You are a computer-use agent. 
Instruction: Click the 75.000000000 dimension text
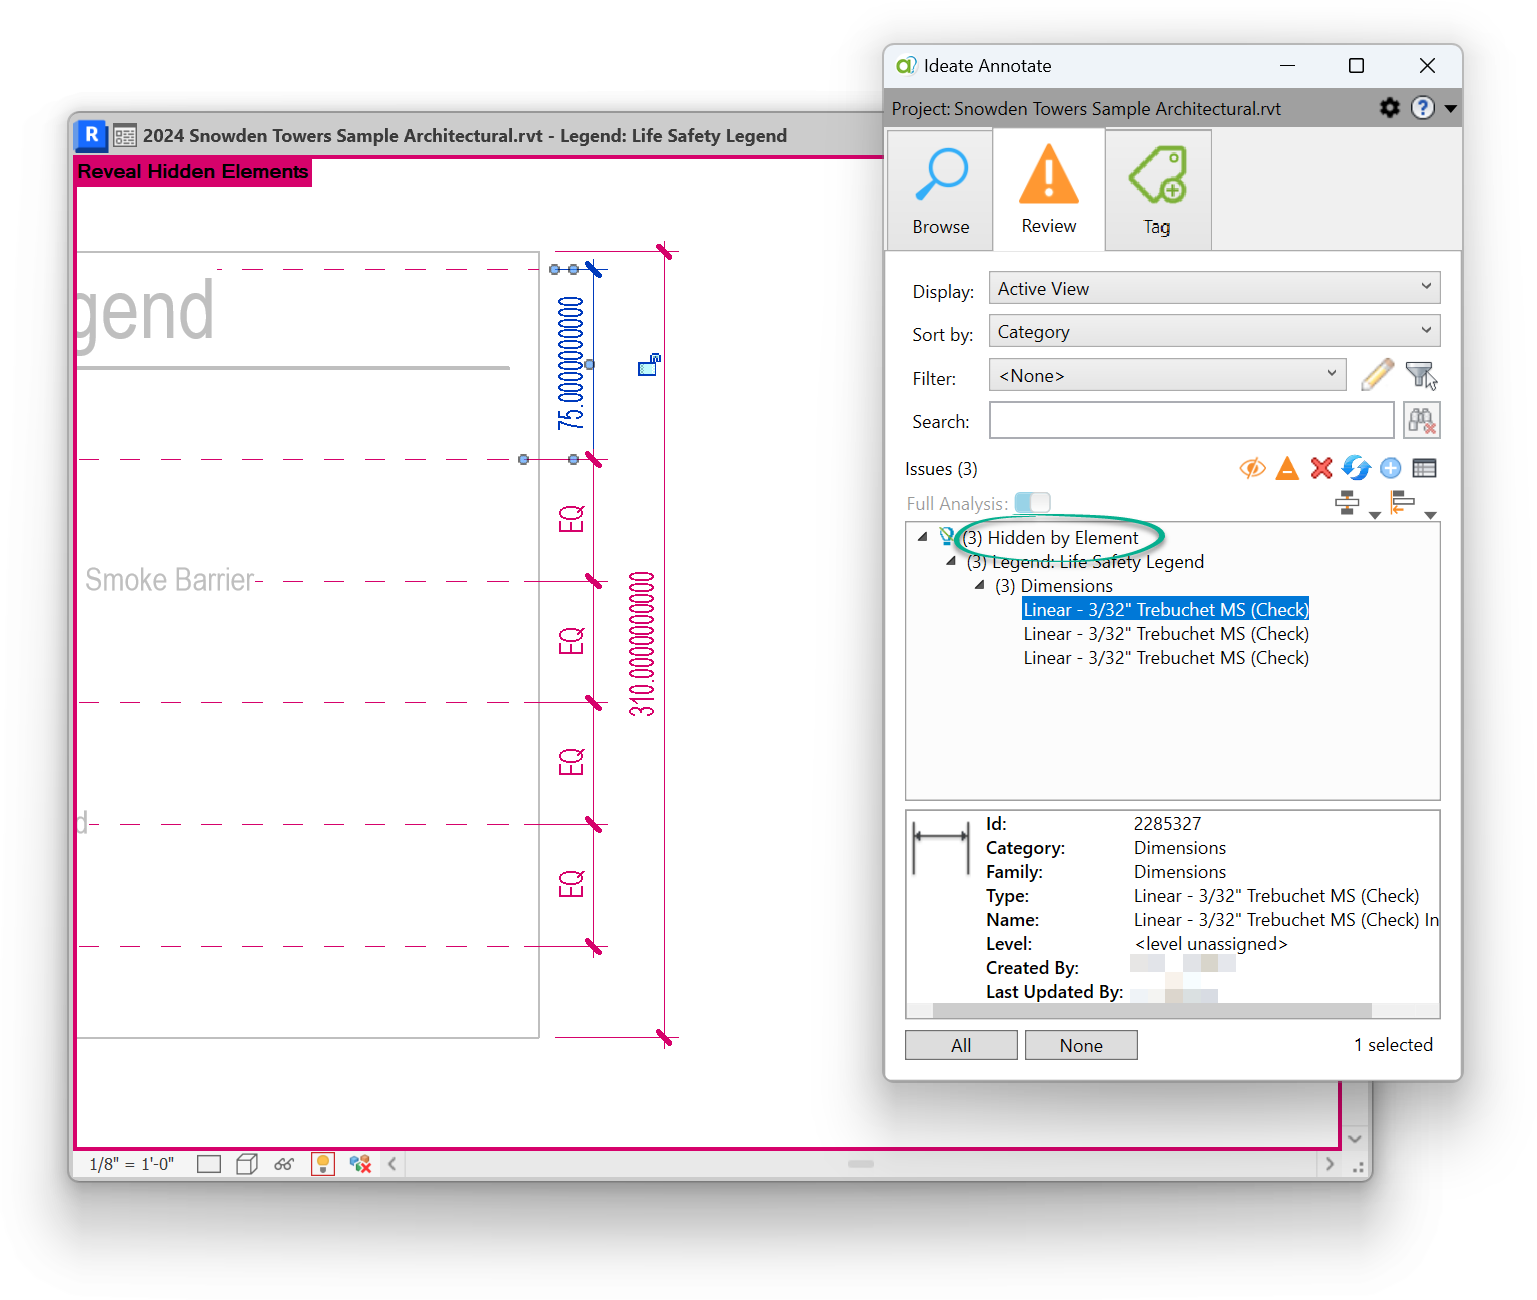pyautogui.click(x=570, y=363)
